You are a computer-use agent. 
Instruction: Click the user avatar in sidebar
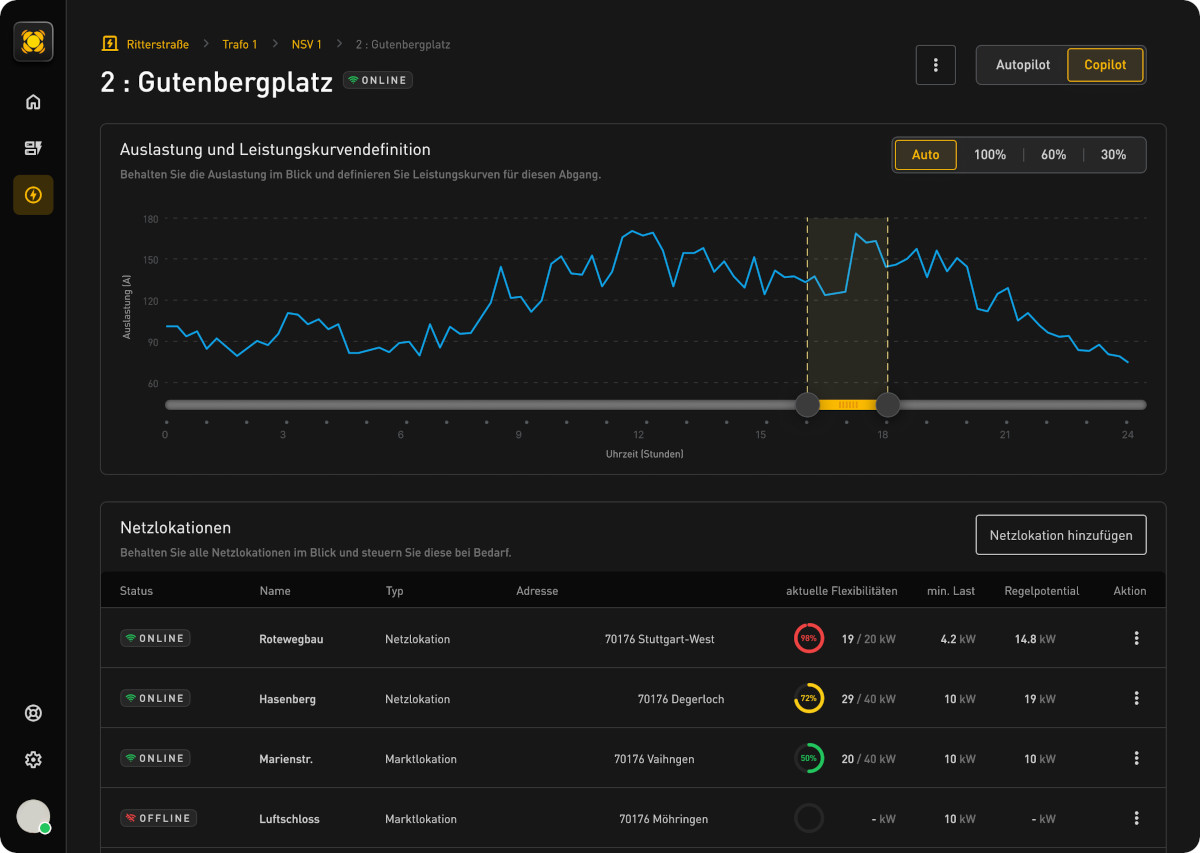click(33, 816)
